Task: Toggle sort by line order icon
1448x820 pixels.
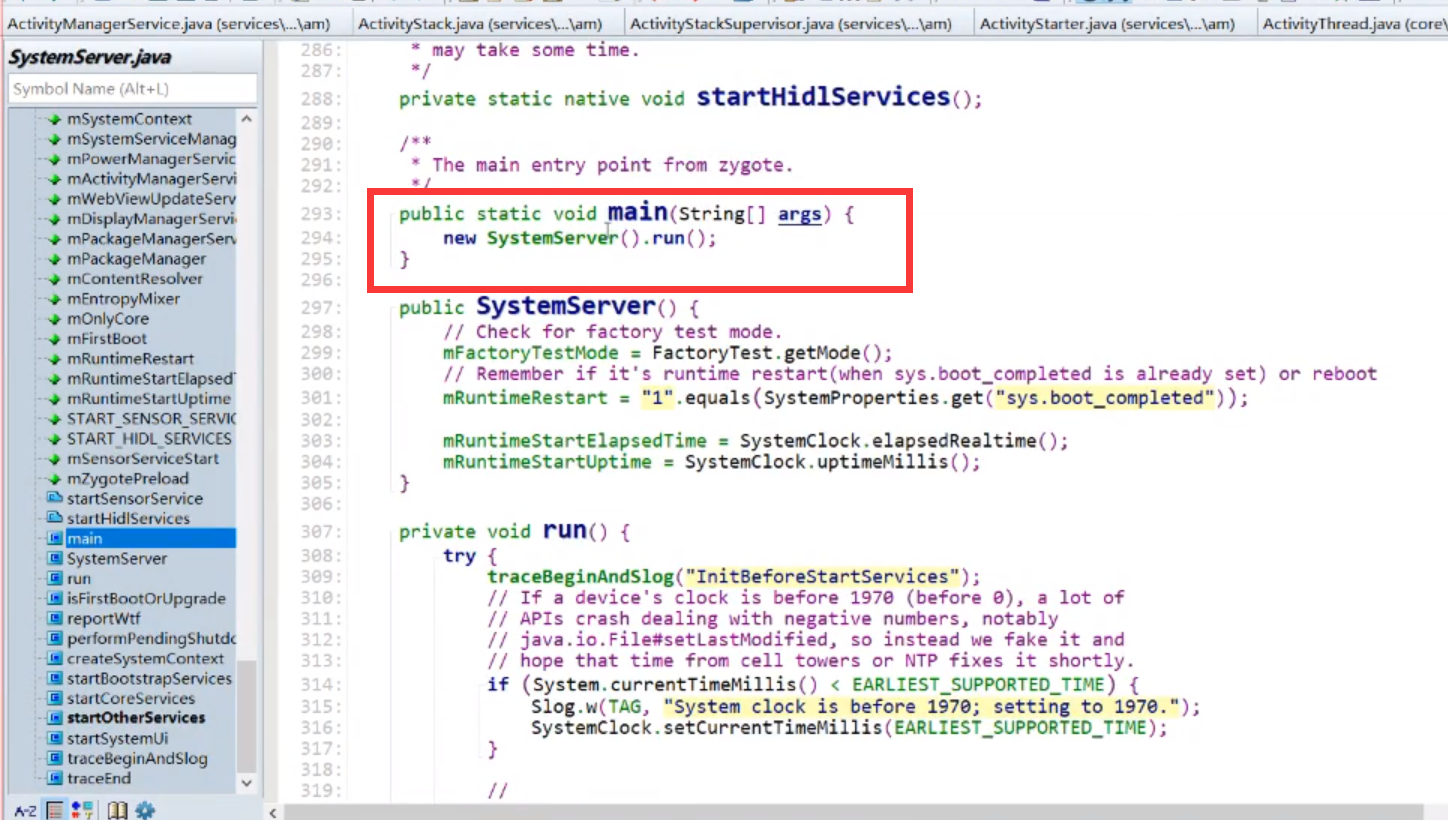Action: click(x=55, y=810)
